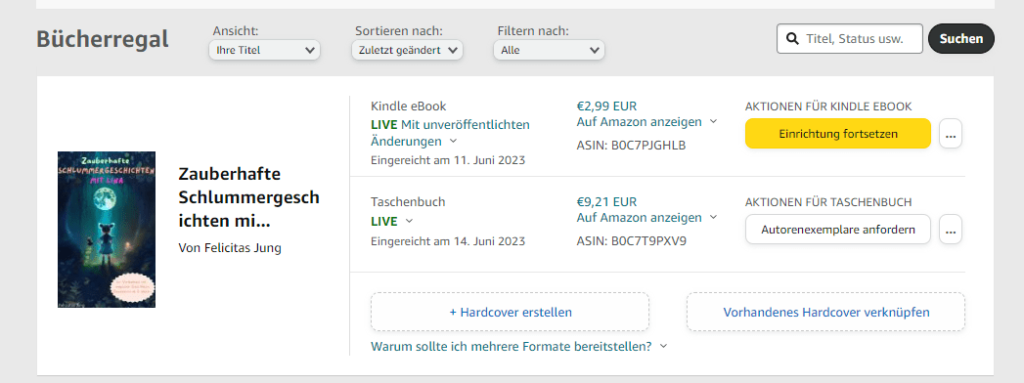Click the price '€9,21 EUR'
This screenshot has width=1024, height=383.
click(607, 201)
